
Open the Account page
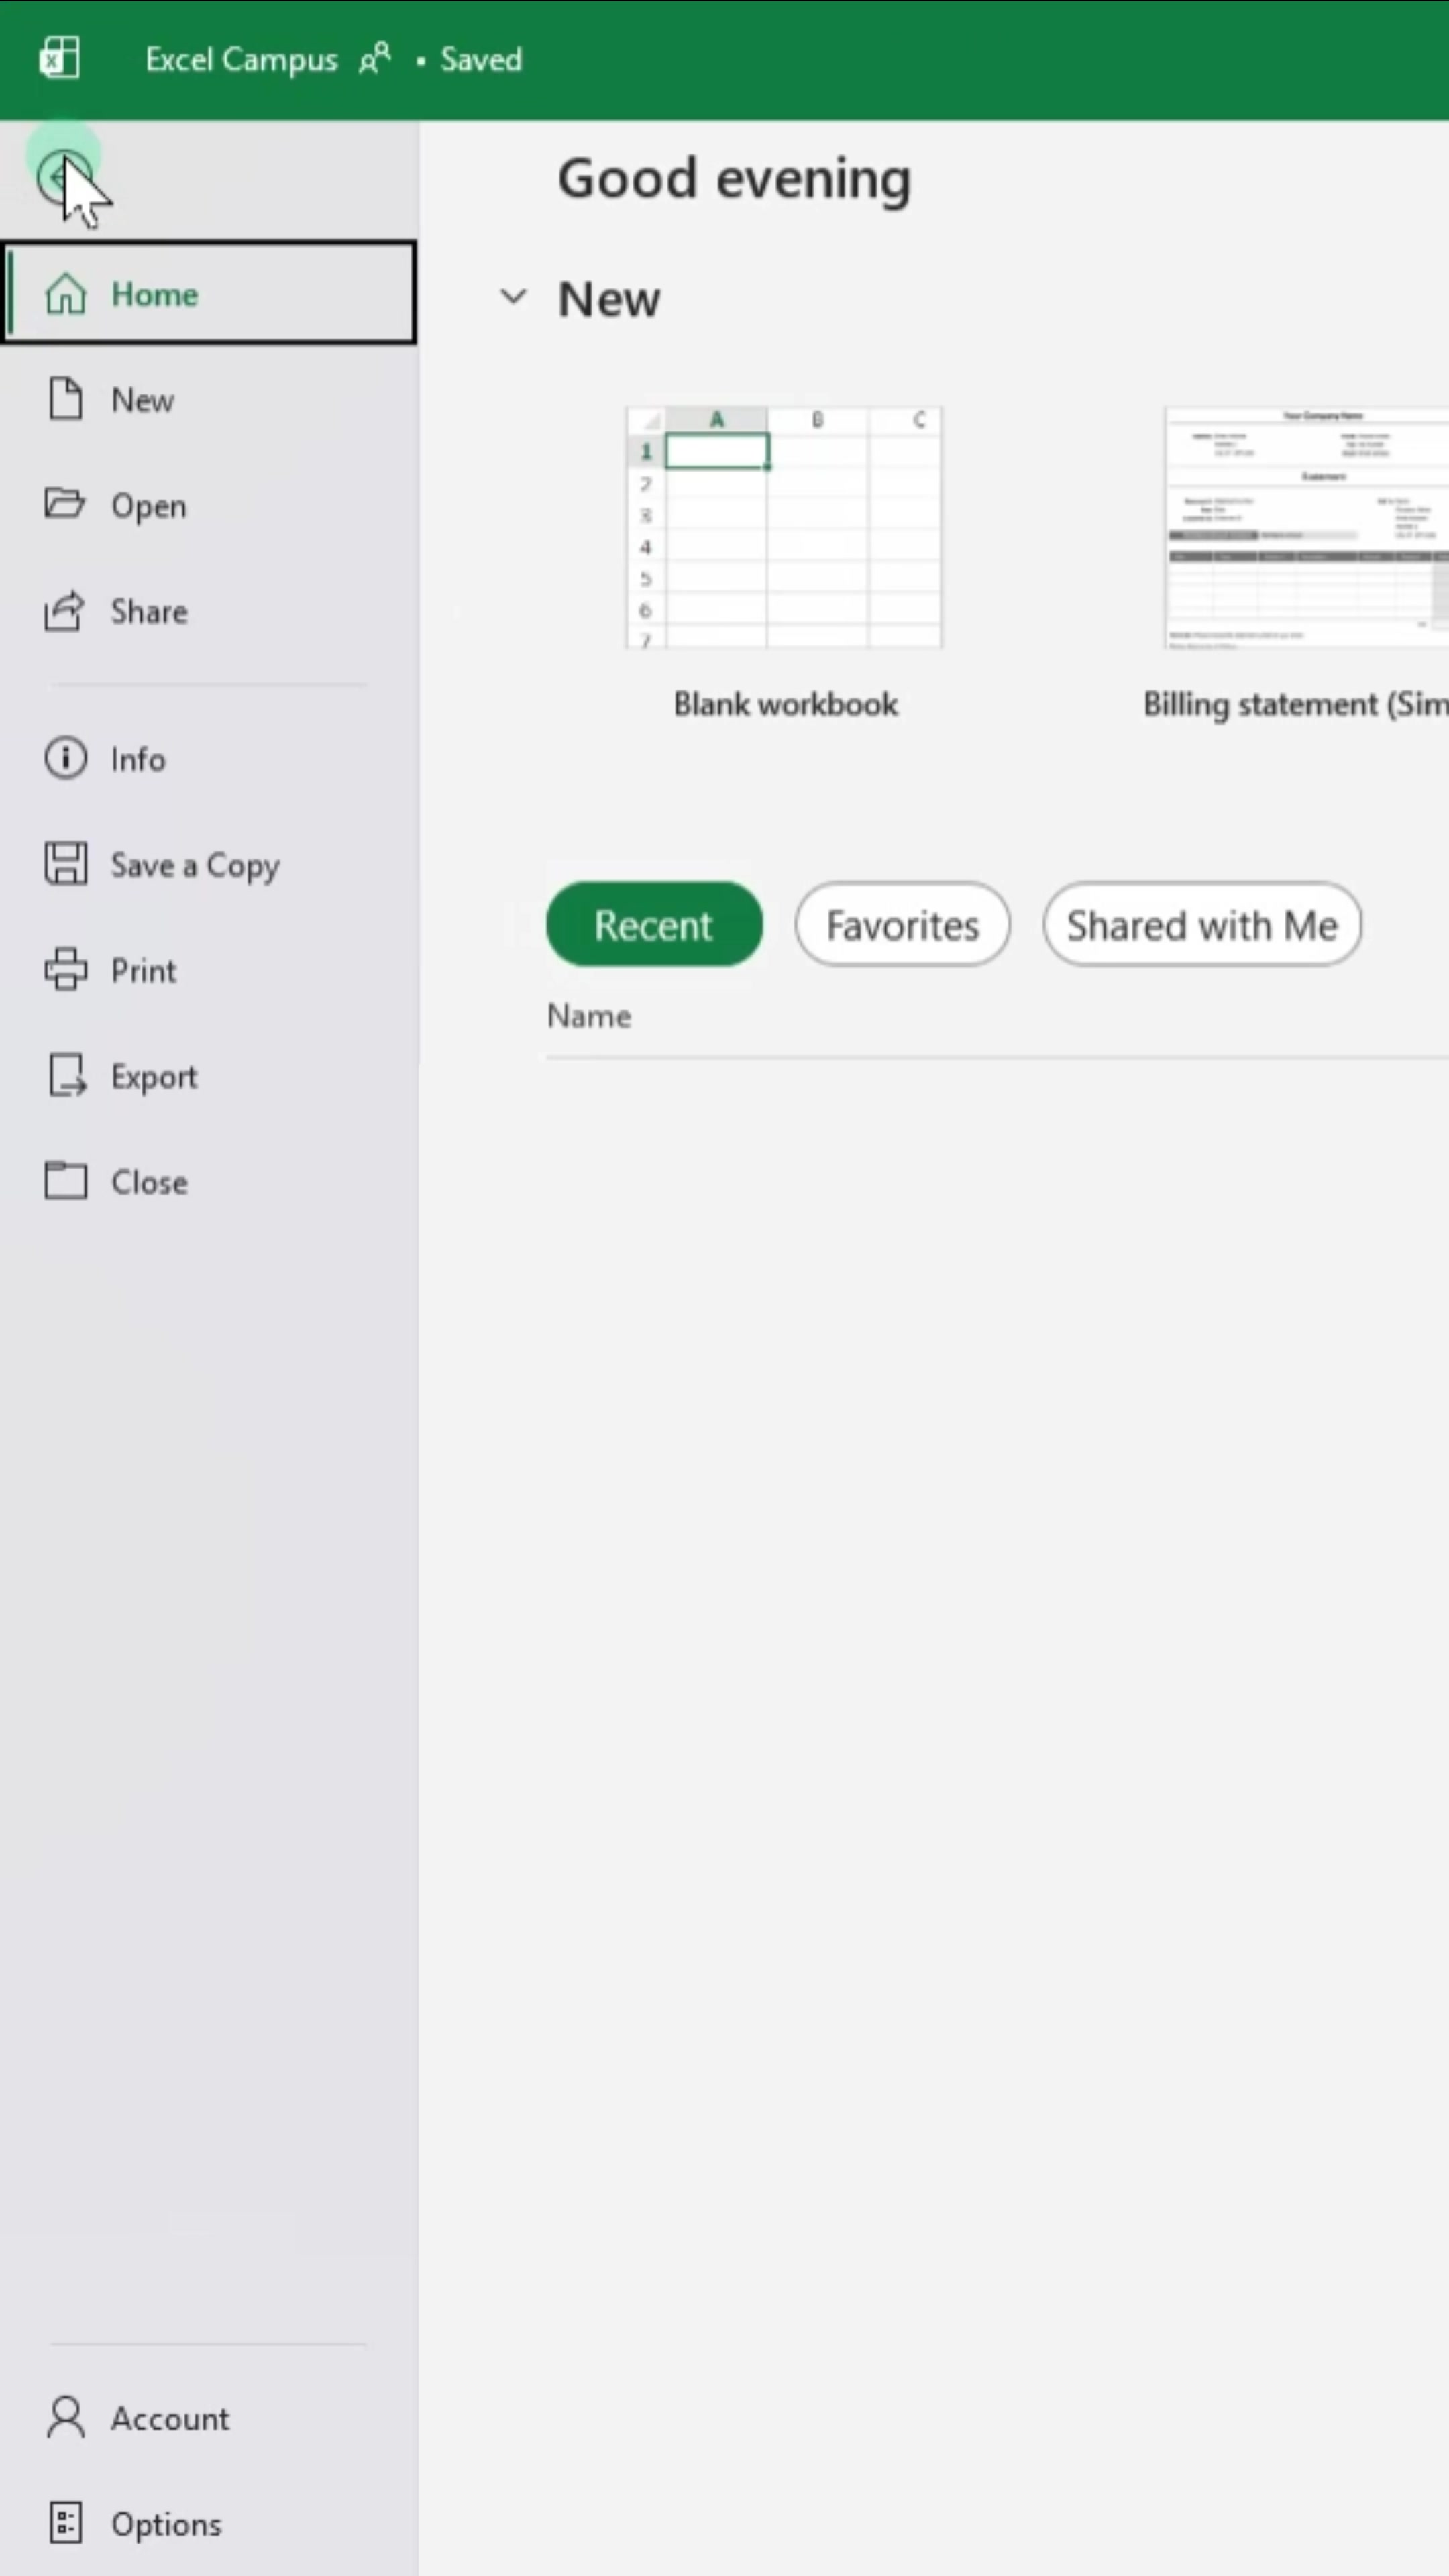click(x=209, y=2418)
